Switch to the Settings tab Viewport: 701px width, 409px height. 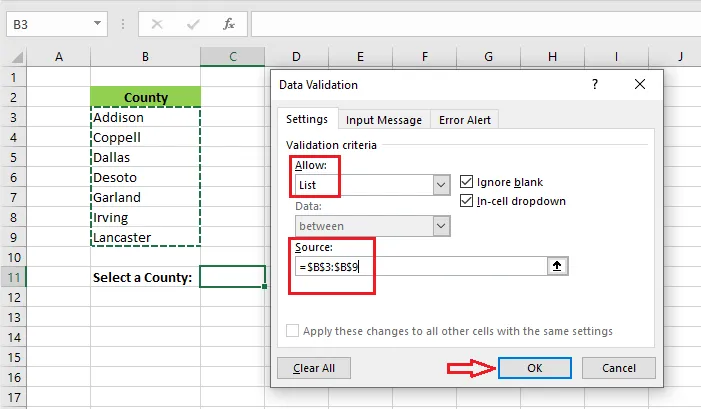(307, 119)
